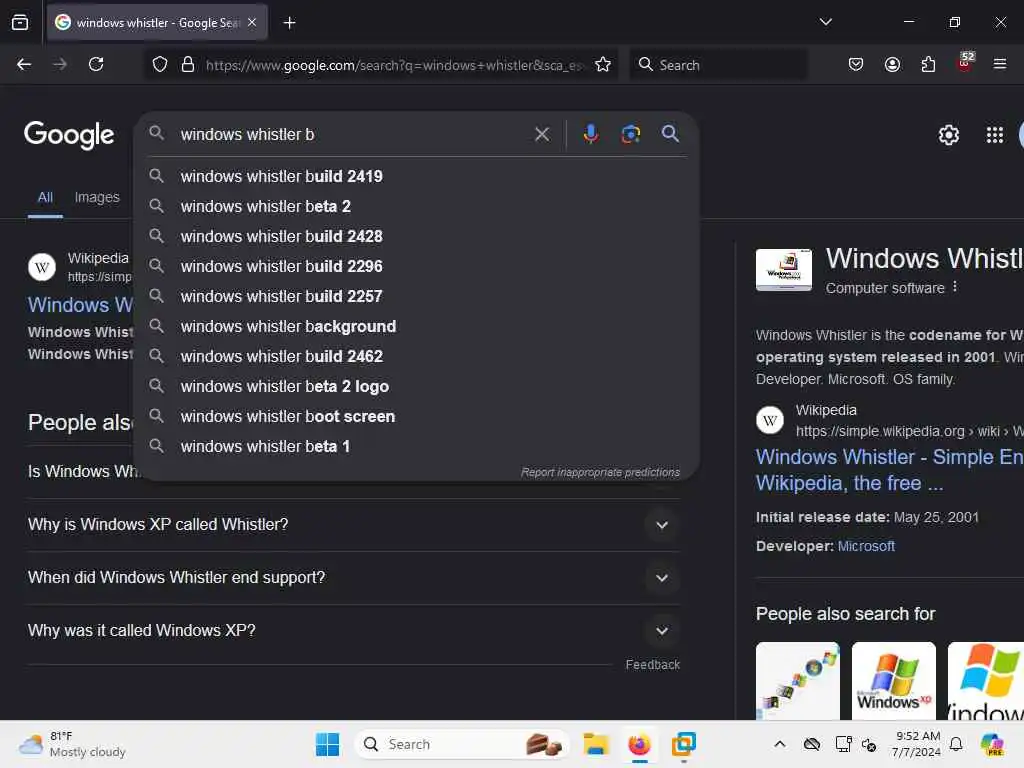The height and width of the screenshot is (768, 1024).
Task: Open the tracking protection shield icon
Action: [160, 64]
